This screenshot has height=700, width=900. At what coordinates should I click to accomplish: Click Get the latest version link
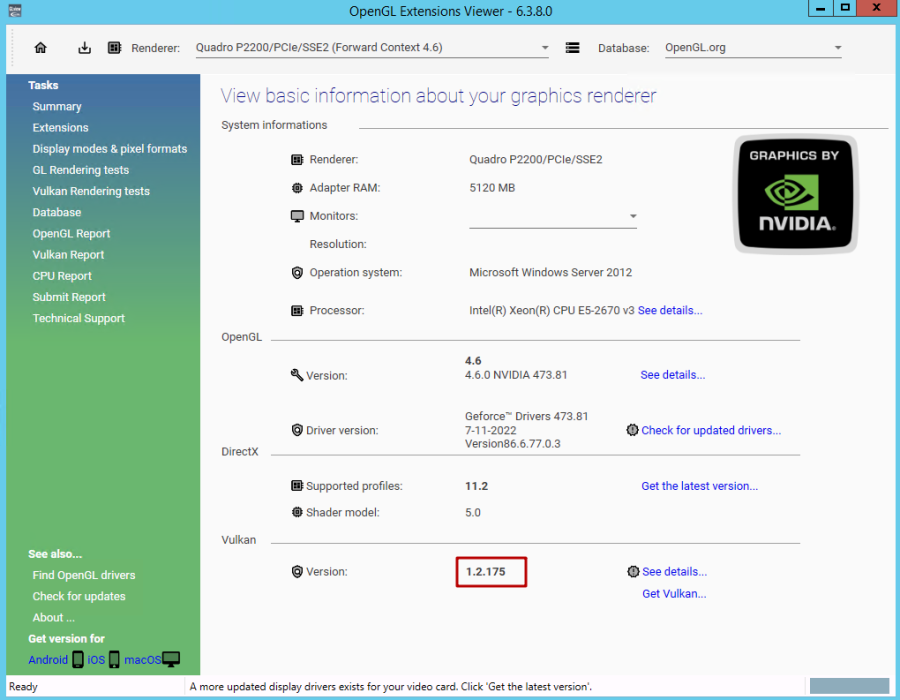[x=700, y=487]
